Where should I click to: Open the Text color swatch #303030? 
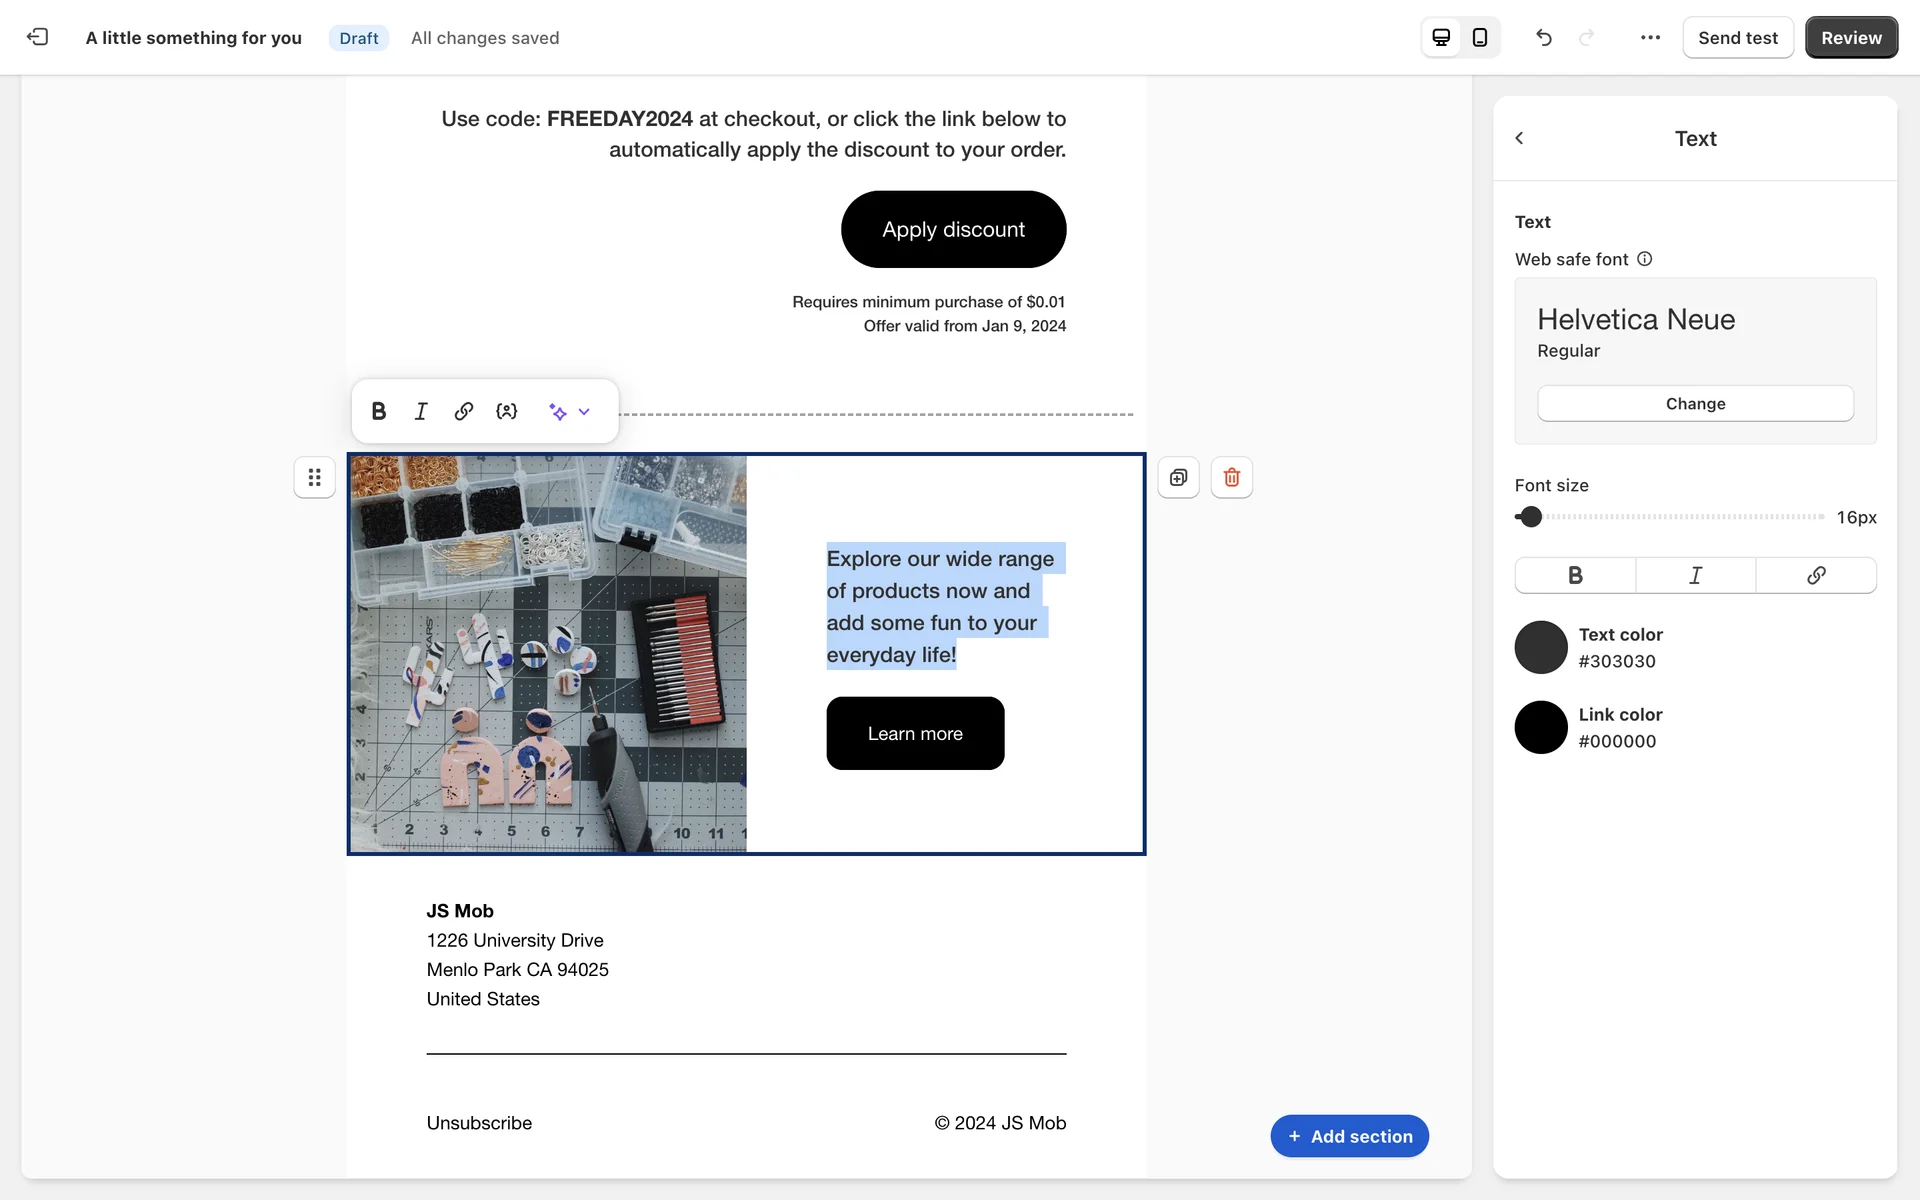1540,647
